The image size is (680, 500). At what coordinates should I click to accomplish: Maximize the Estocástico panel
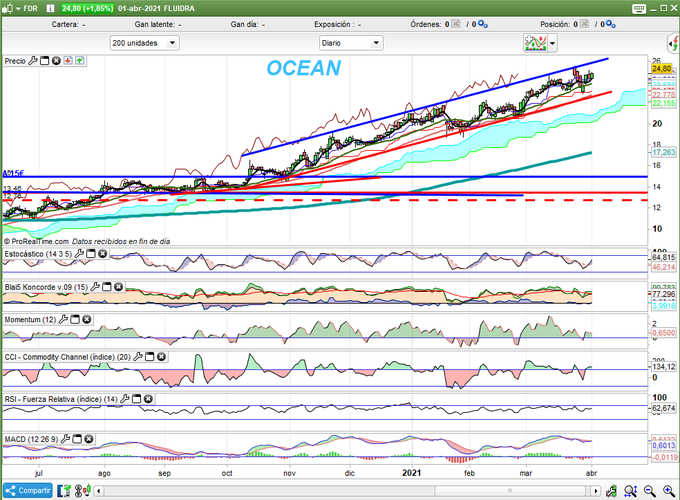pos(91,254)
